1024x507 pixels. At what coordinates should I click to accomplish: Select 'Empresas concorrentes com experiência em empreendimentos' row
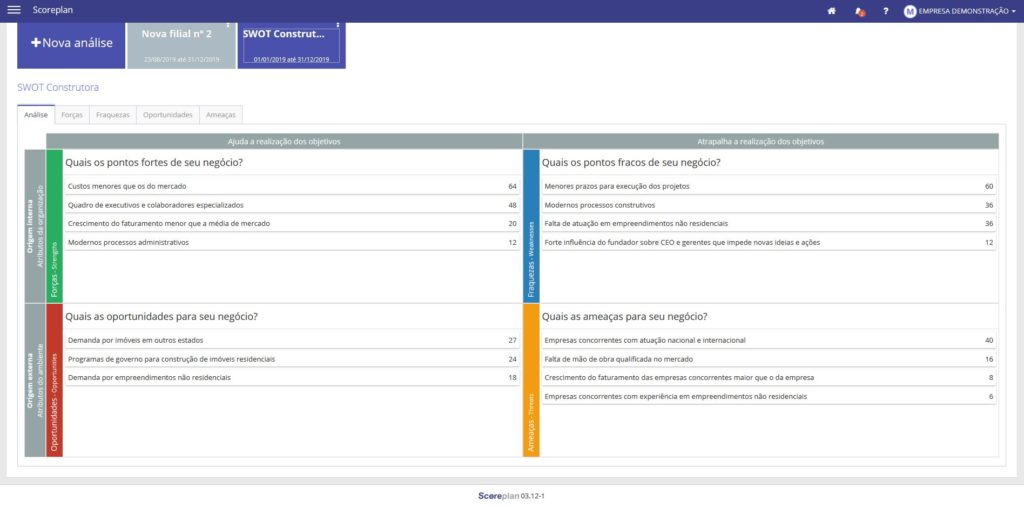[769, 397]
